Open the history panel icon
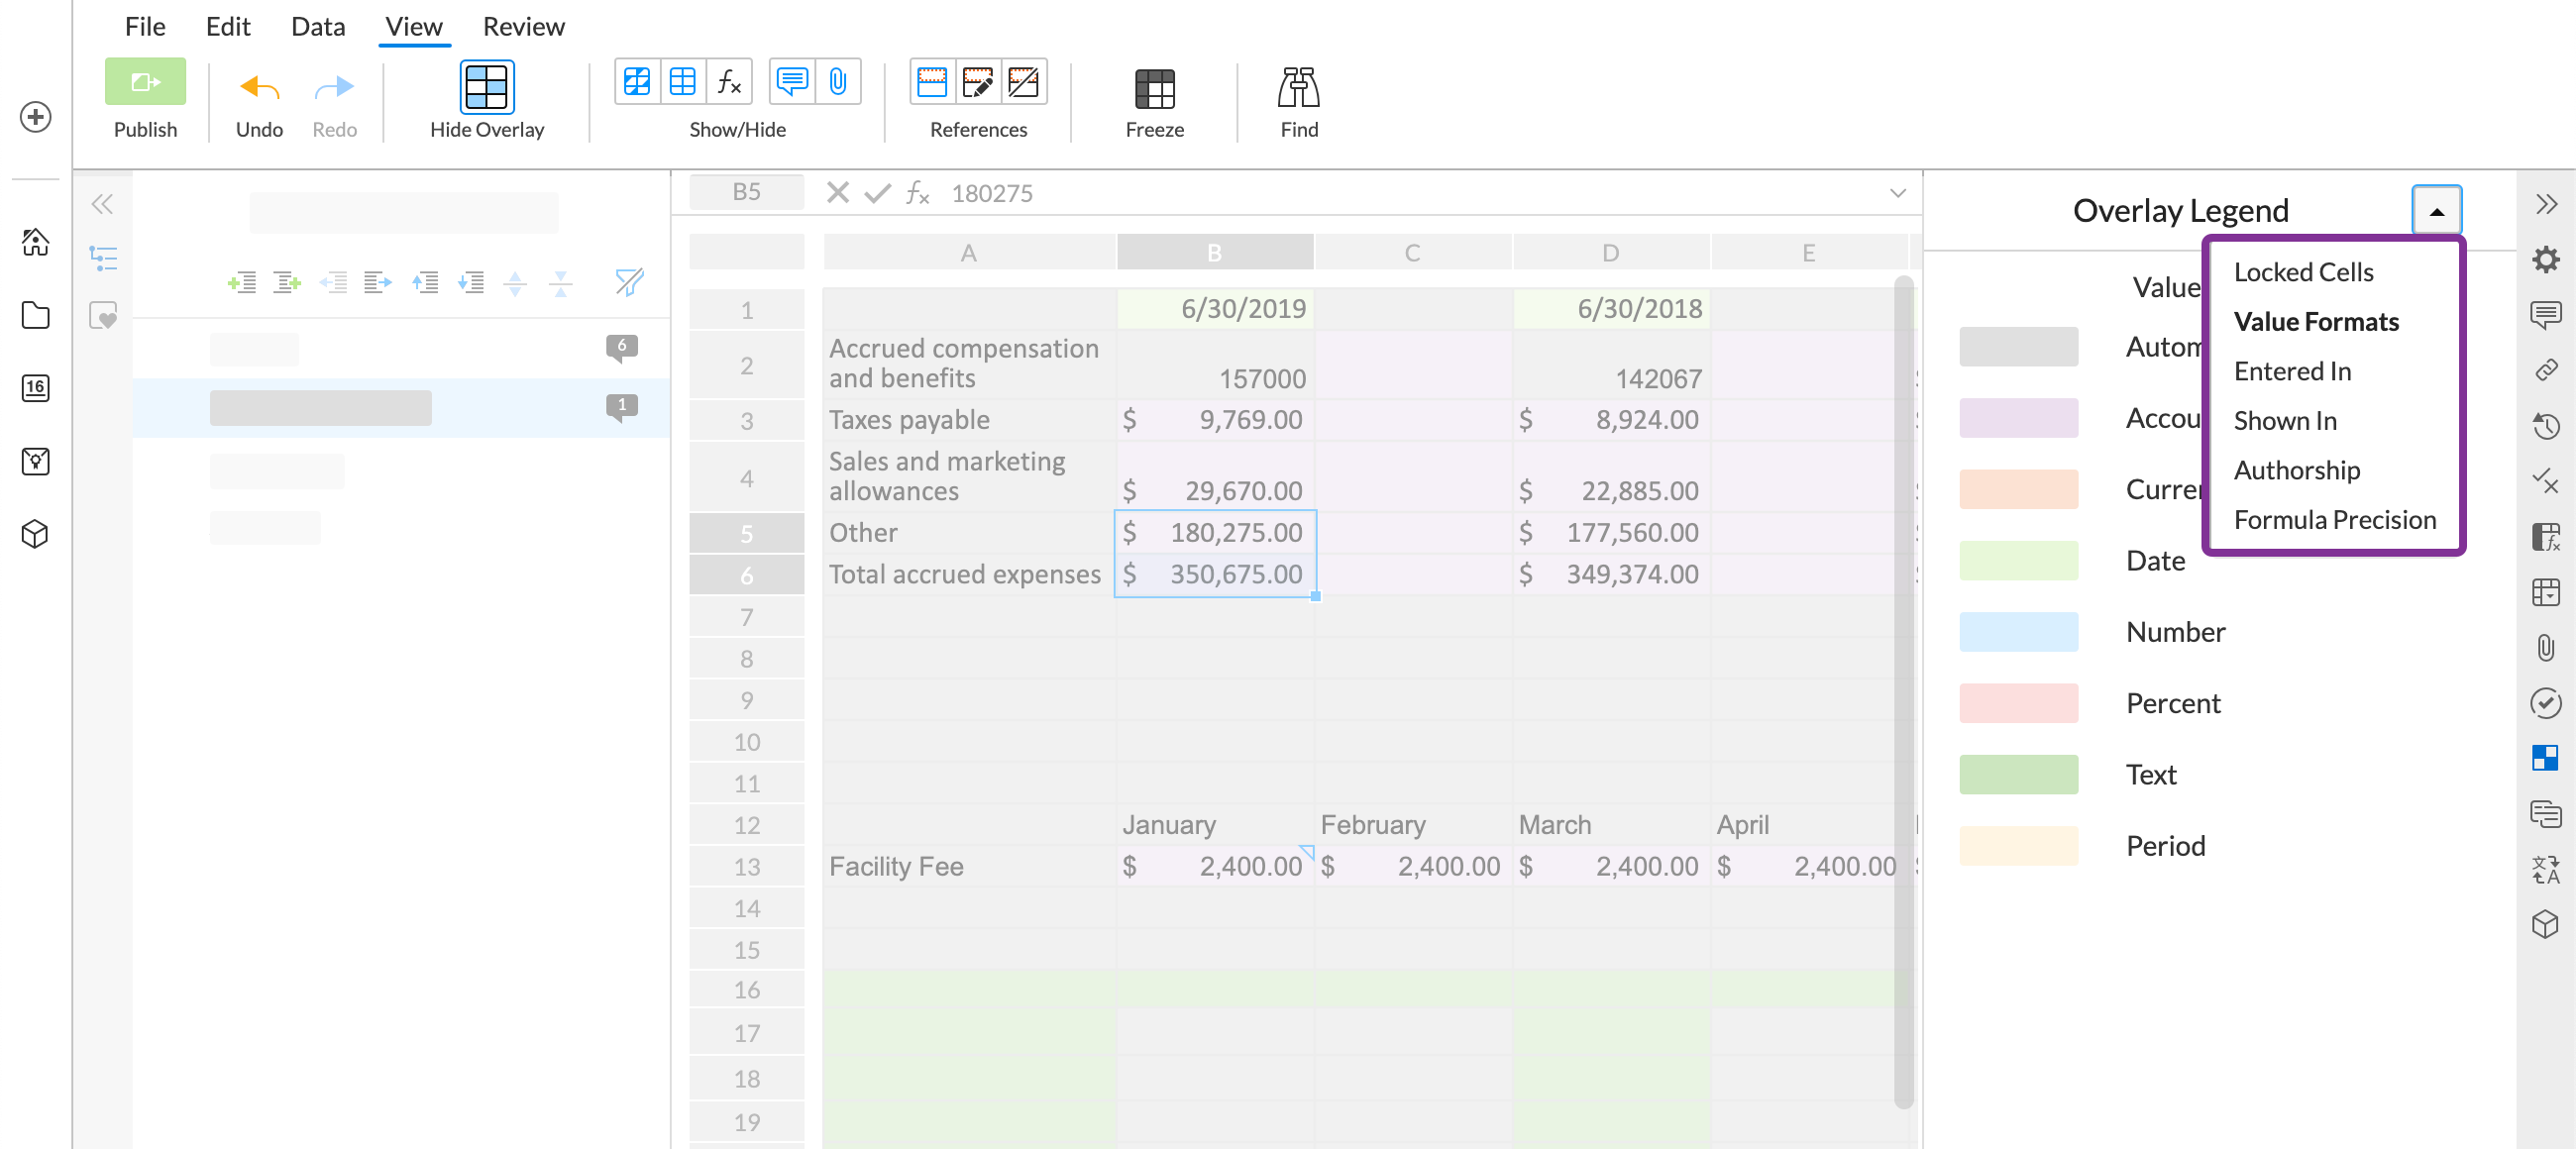Viewport: 2576px width, 1149px height. coord(2546,427)
